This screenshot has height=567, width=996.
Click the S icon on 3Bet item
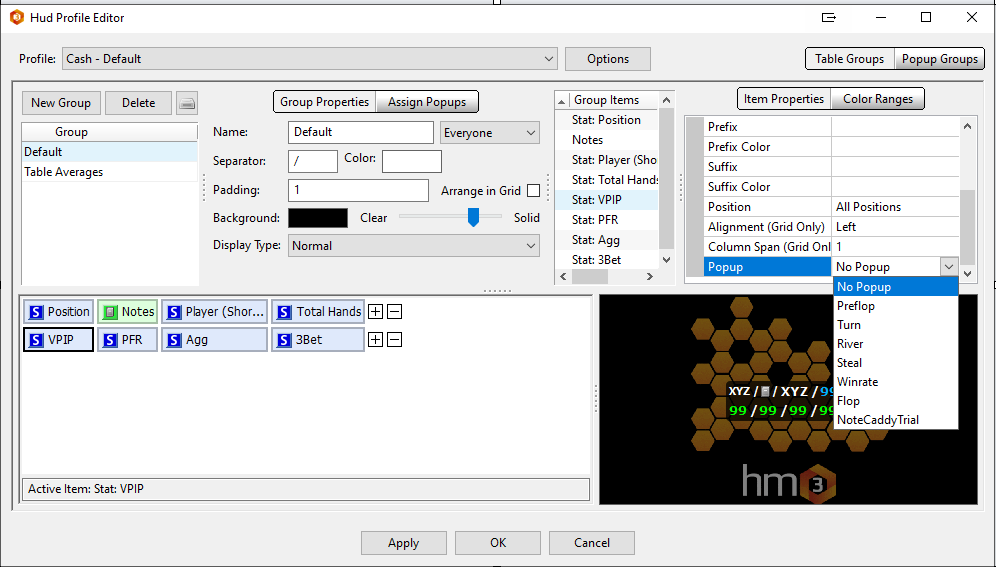pyautogui.click(x=285, y=340)
